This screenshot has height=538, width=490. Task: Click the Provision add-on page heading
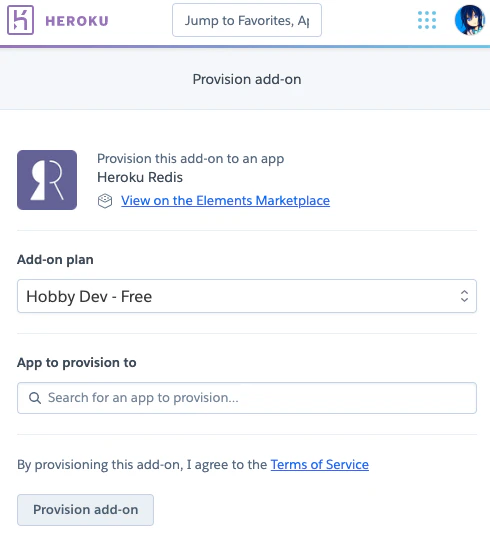247,79
